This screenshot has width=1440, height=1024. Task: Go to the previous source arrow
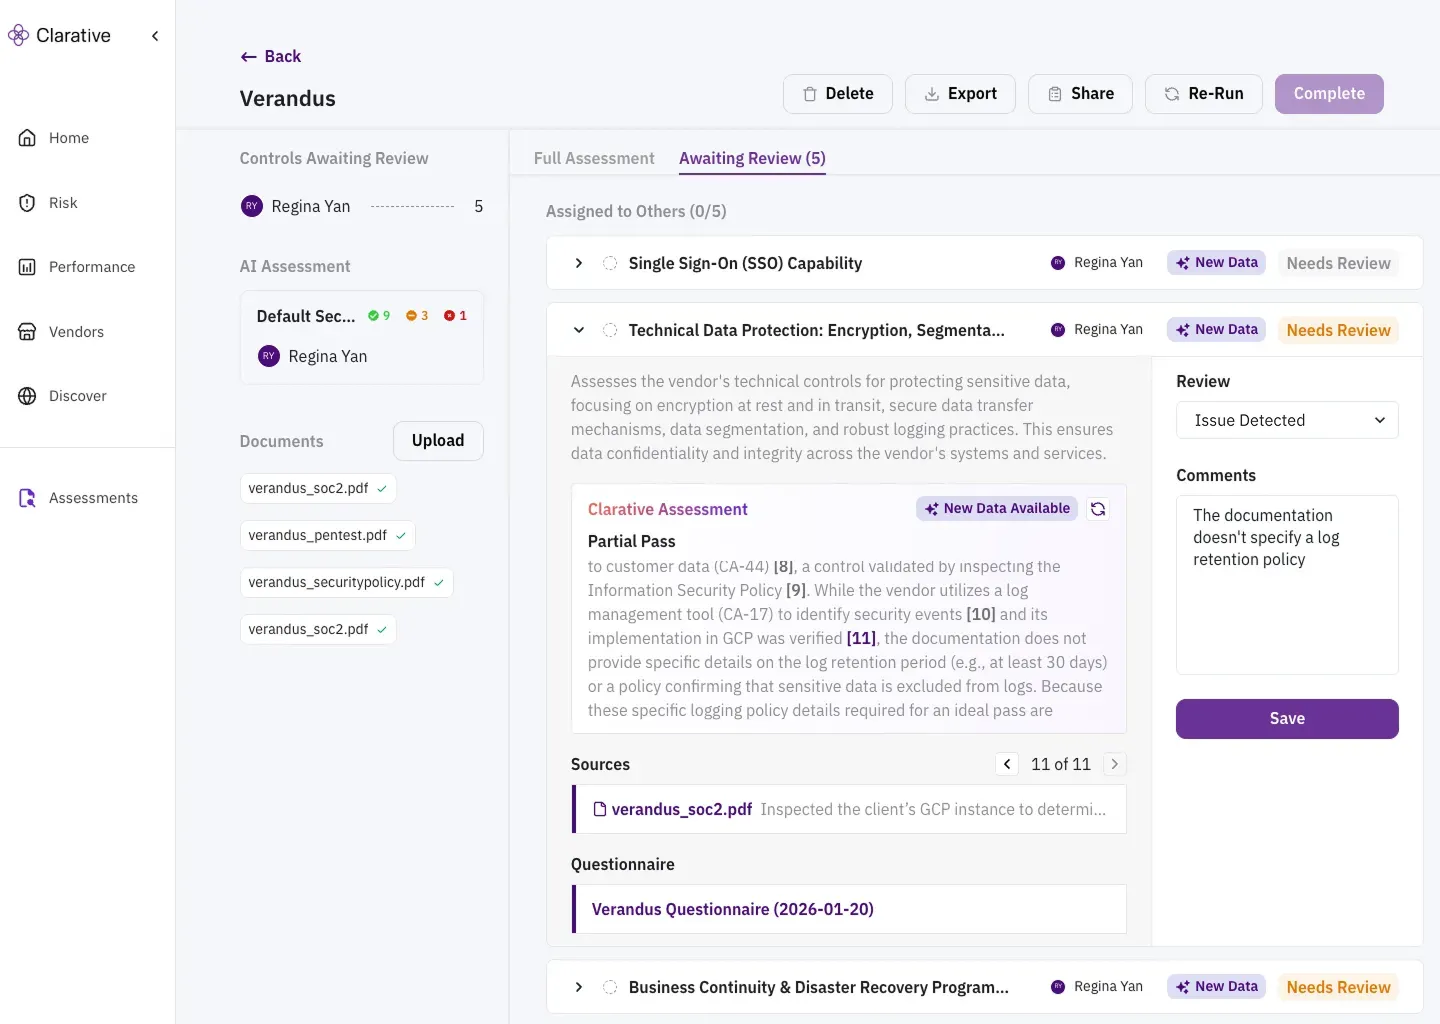1007,764
